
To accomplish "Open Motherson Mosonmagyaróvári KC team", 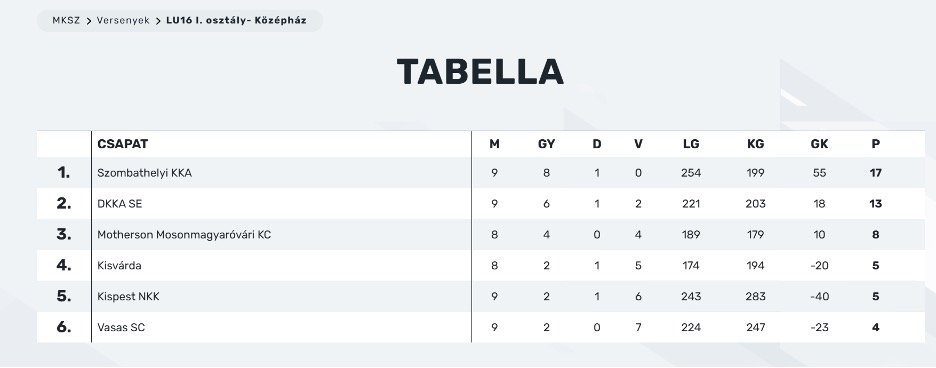I will click(184, 235).
